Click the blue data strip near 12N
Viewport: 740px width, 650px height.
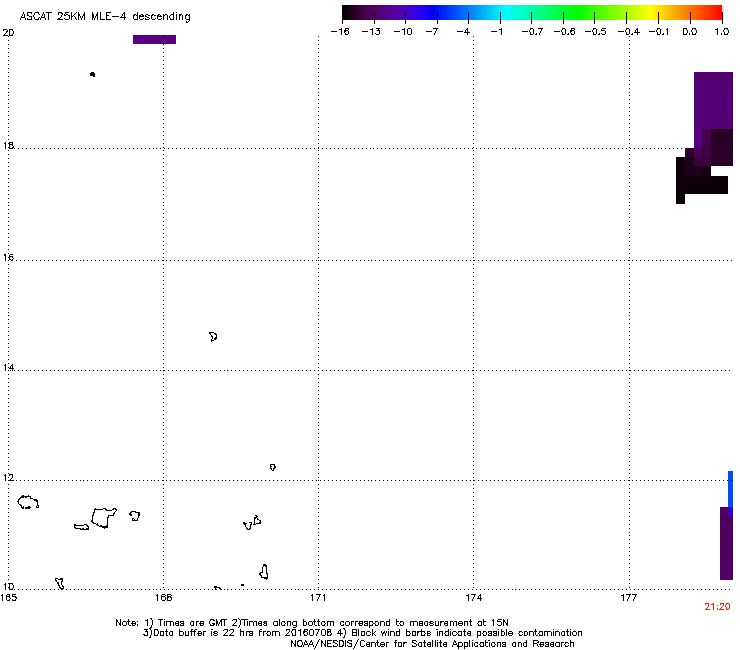pyautogui.click(x=730, y=493)
